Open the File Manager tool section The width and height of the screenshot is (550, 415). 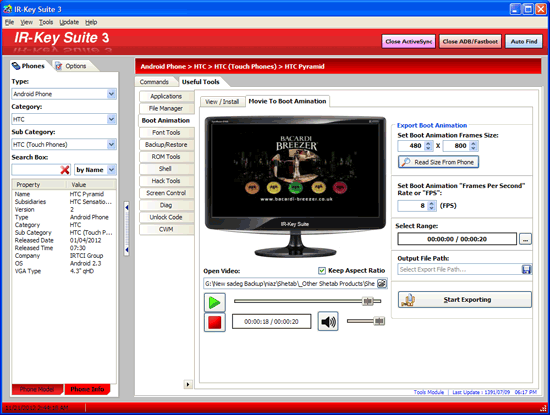(166, 108)
